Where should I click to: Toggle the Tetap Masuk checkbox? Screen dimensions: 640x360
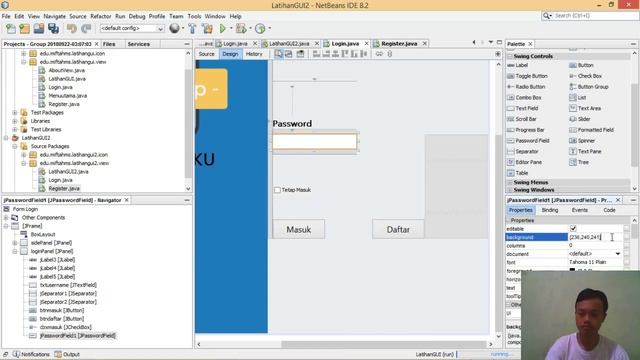(278, 190)
